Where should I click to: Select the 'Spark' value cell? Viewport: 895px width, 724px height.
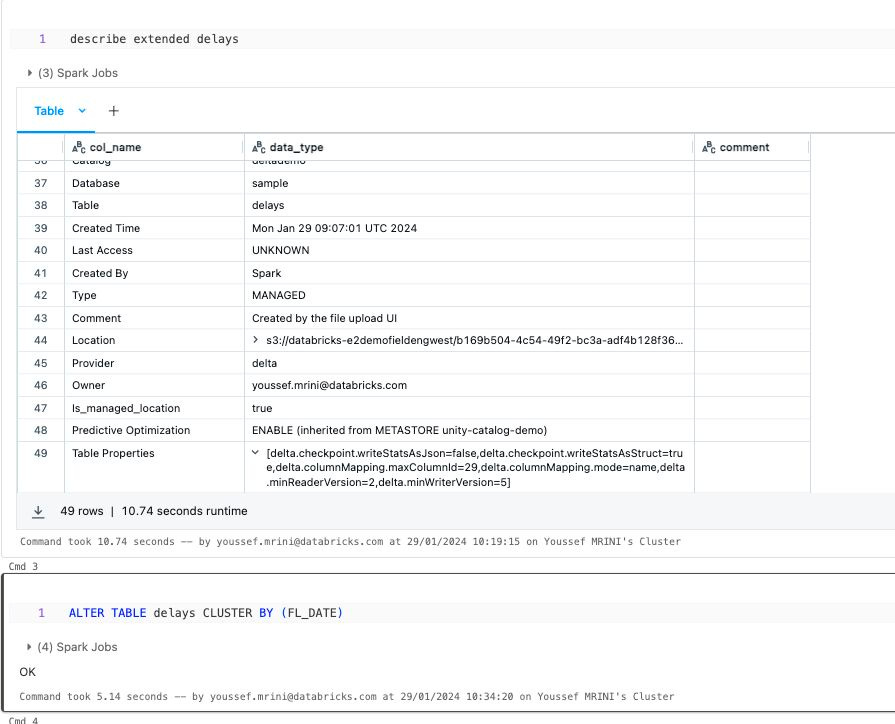pyautogui.click(x=469, y=273)
